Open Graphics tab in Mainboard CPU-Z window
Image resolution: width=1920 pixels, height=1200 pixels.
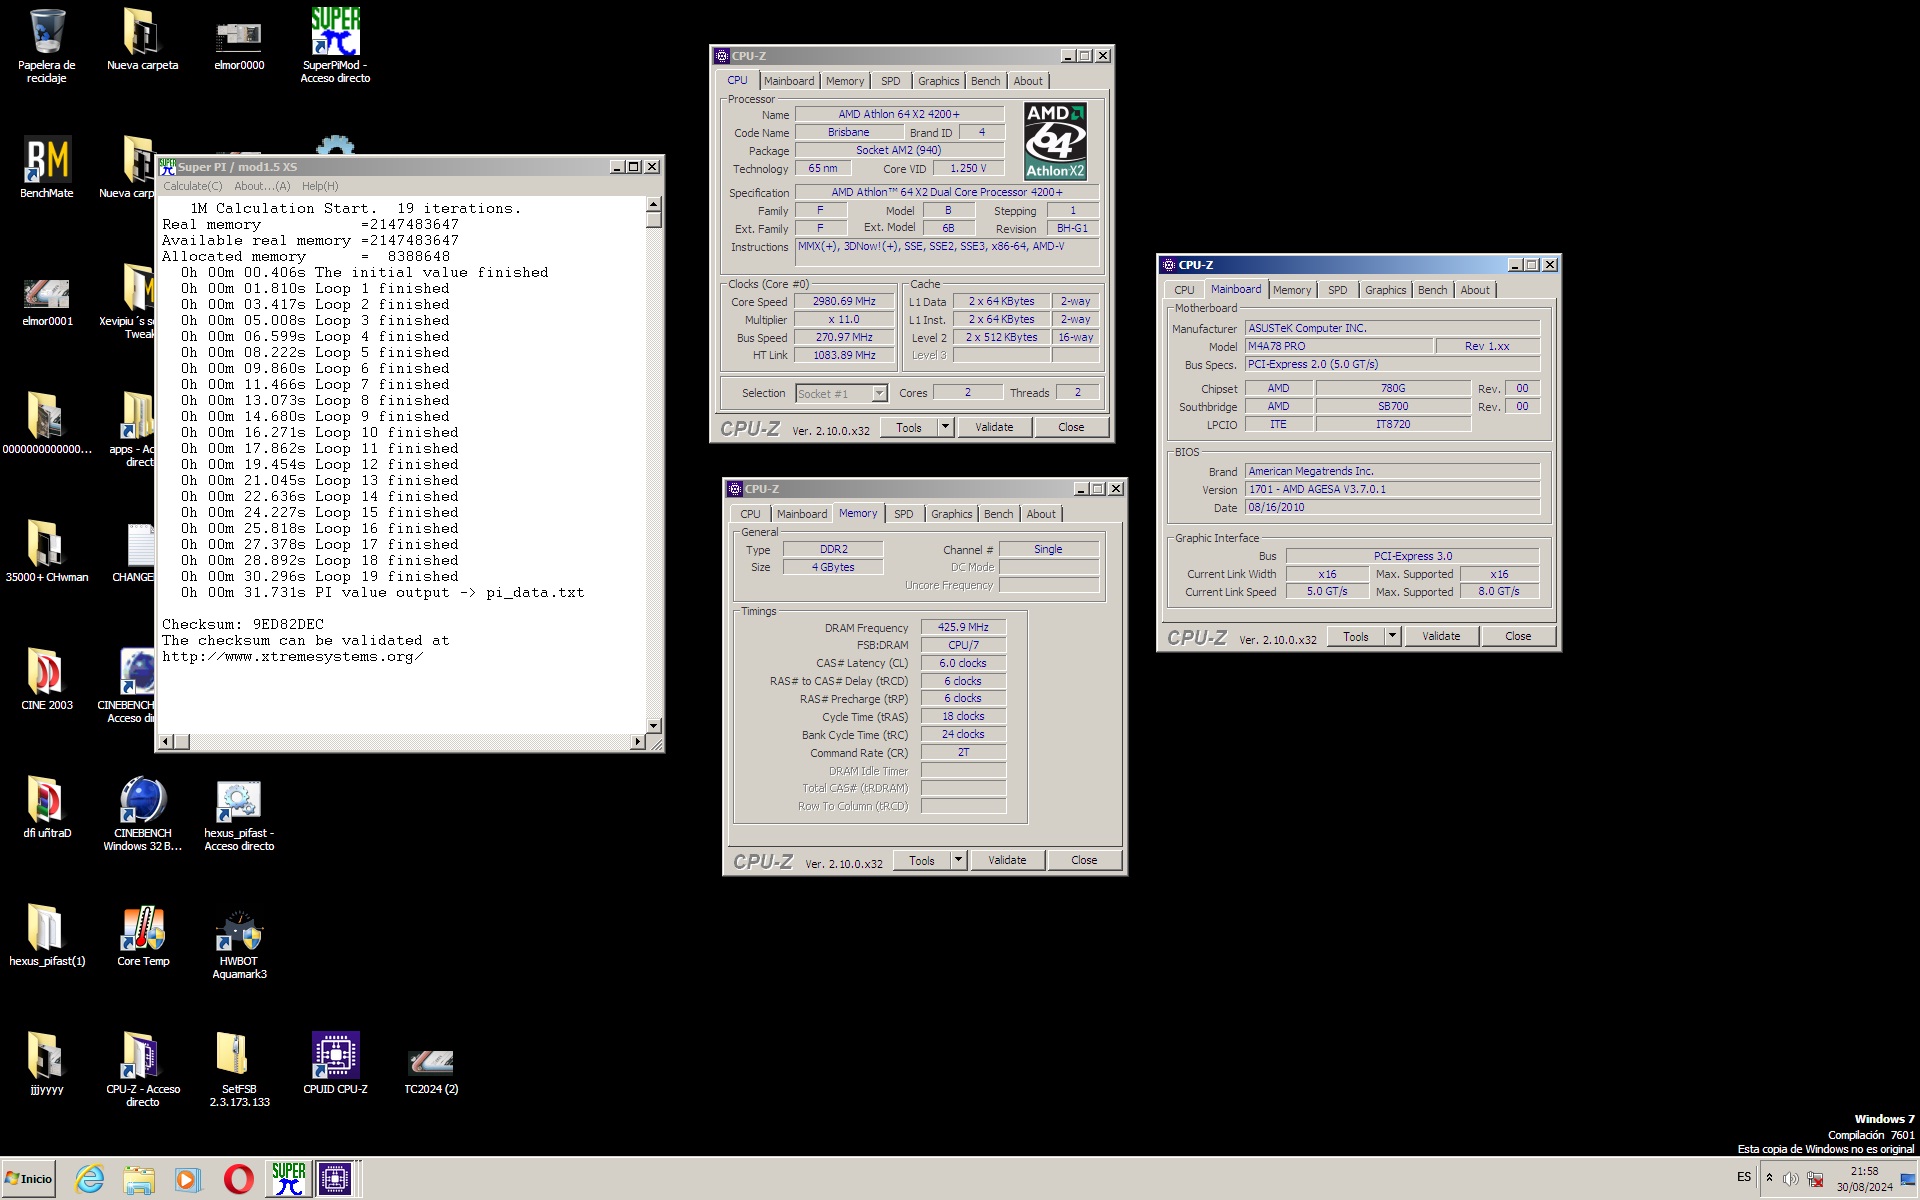coord(1385,290)
